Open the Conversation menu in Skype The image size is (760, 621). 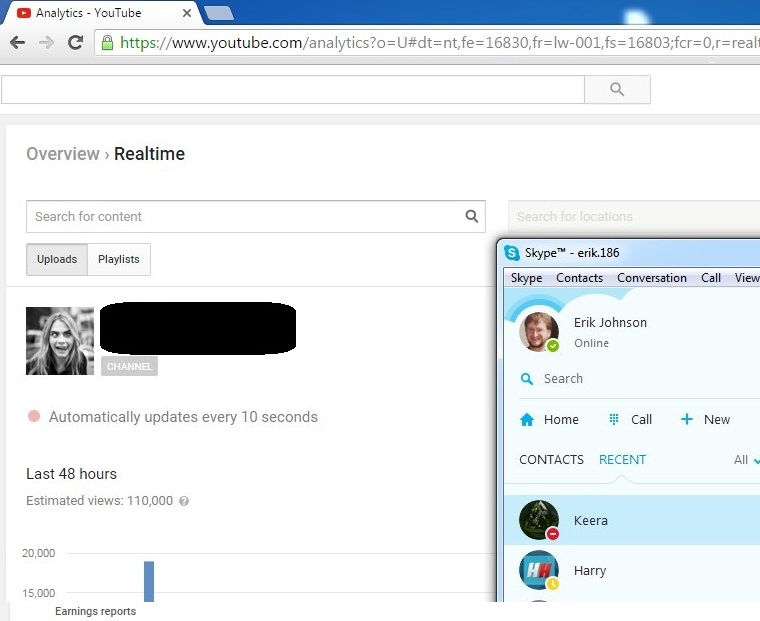(x=651, y=278)
